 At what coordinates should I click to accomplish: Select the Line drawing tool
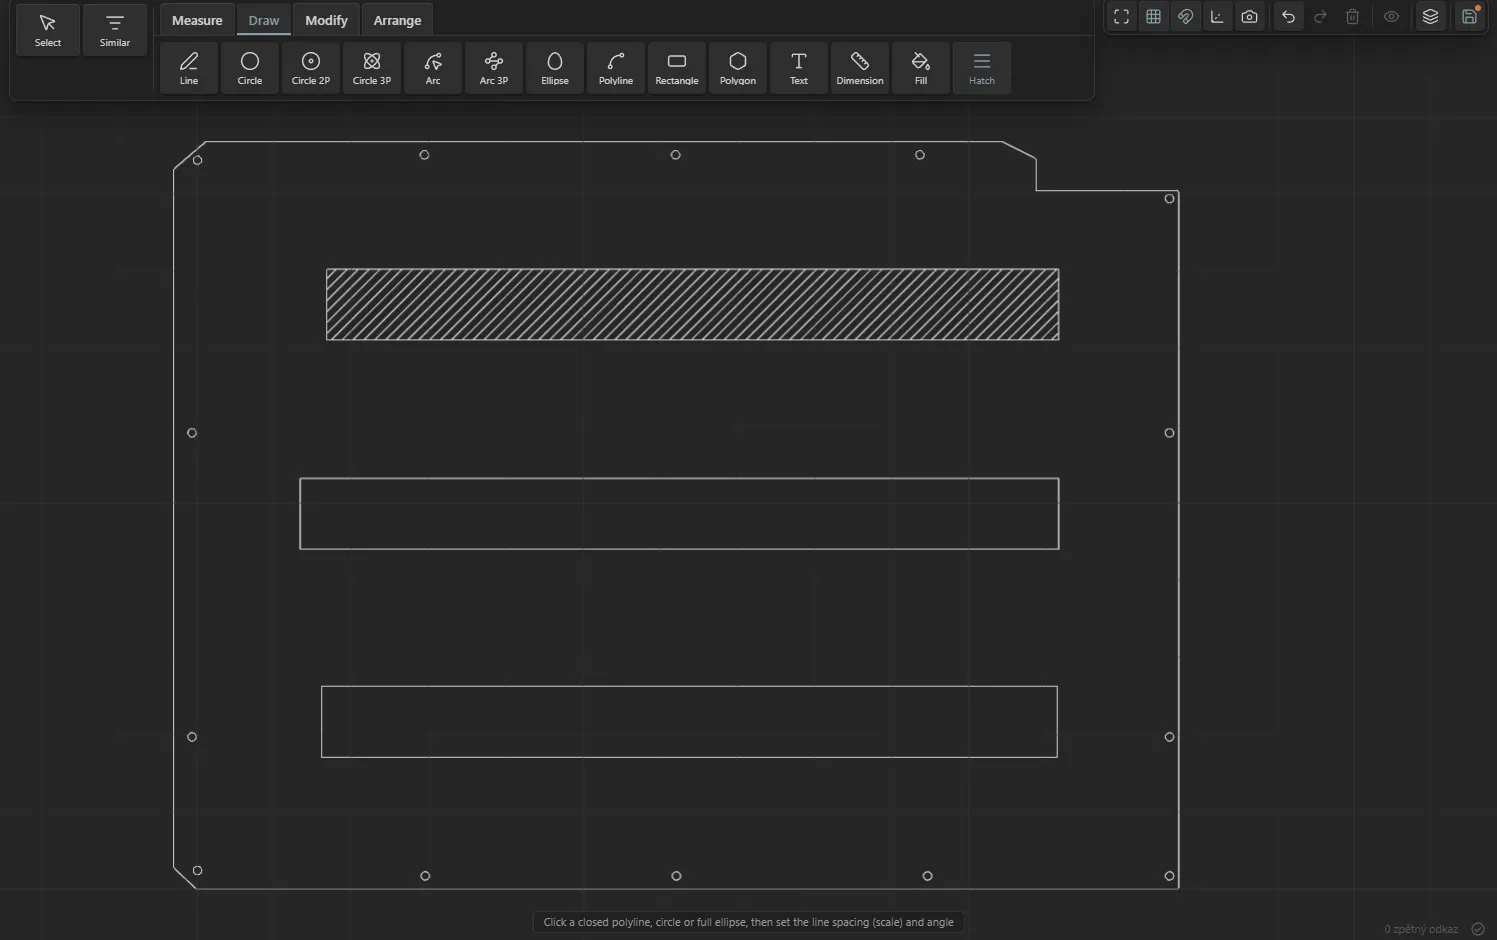189,68
